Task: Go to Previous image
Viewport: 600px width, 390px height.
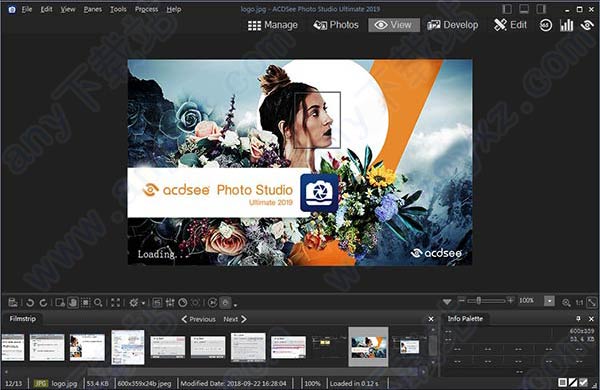Action: coord(198,319)
